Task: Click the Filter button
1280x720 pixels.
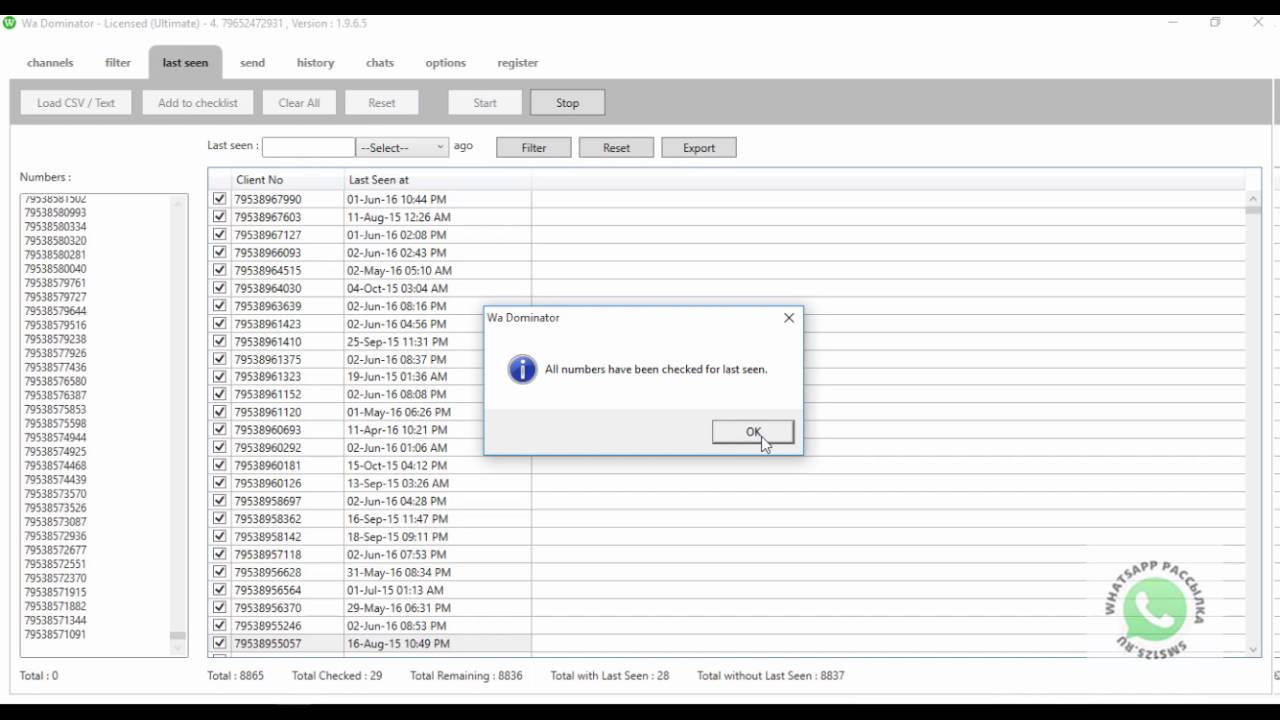Action: (x=533, y=146)
